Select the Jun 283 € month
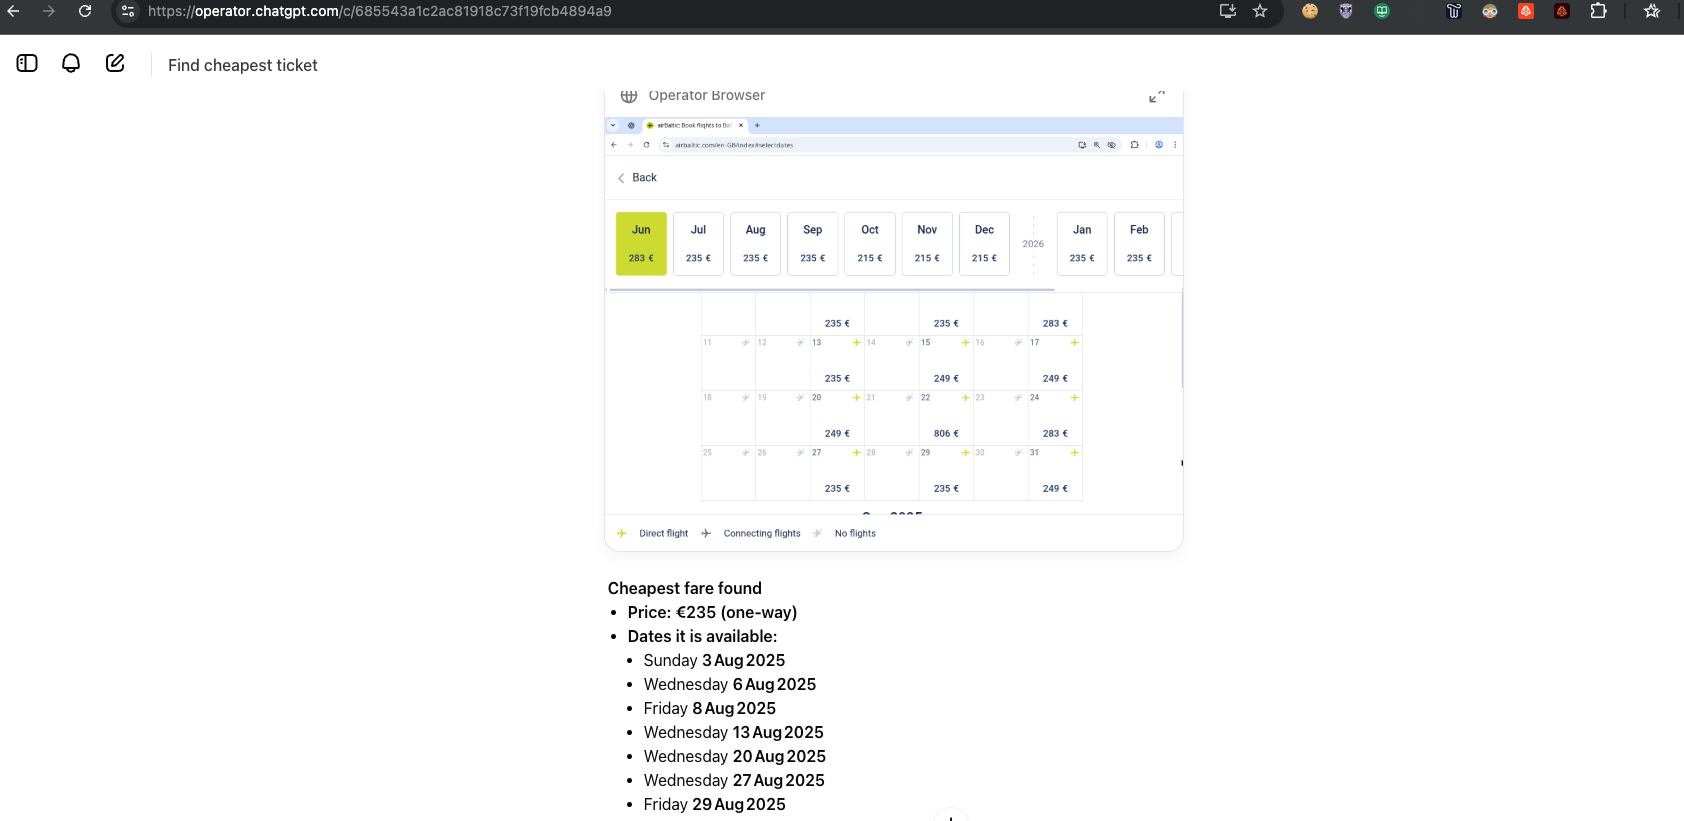Image resolution: width=1684 pixels, height=821 pixels. [x=641, y=244]
